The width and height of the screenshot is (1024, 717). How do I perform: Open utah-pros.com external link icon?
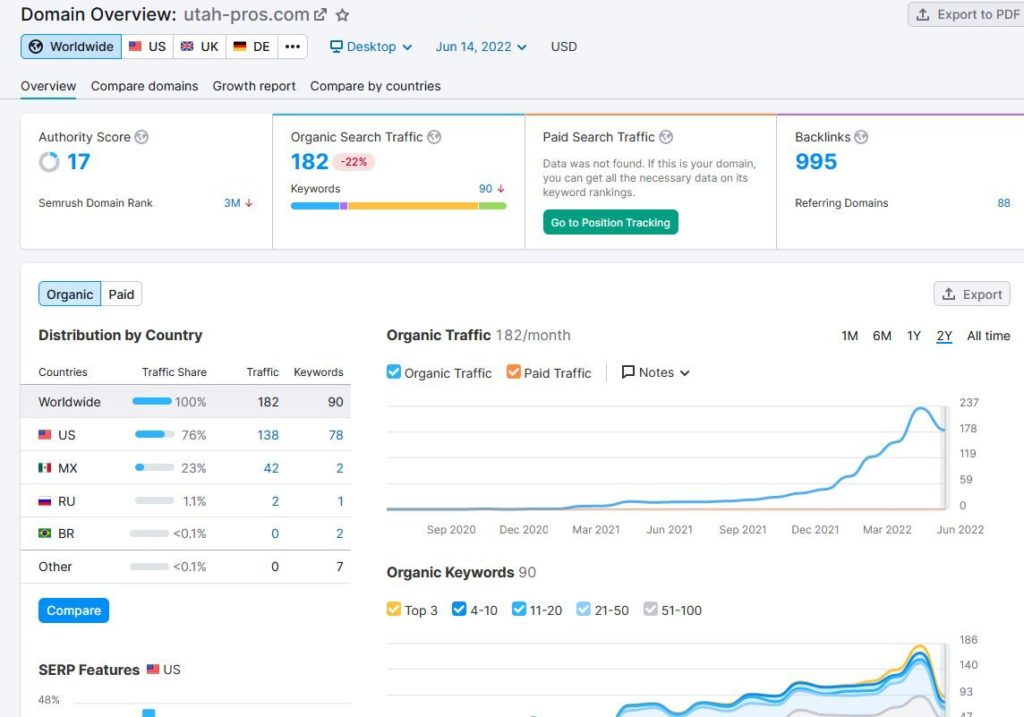tap(320, 14)
